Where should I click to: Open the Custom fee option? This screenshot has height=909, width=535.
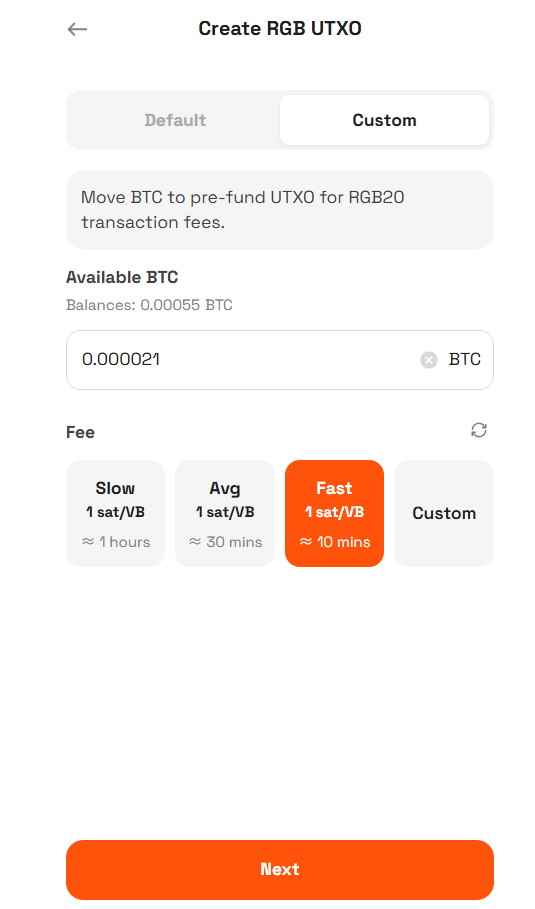tap(444, 513)
